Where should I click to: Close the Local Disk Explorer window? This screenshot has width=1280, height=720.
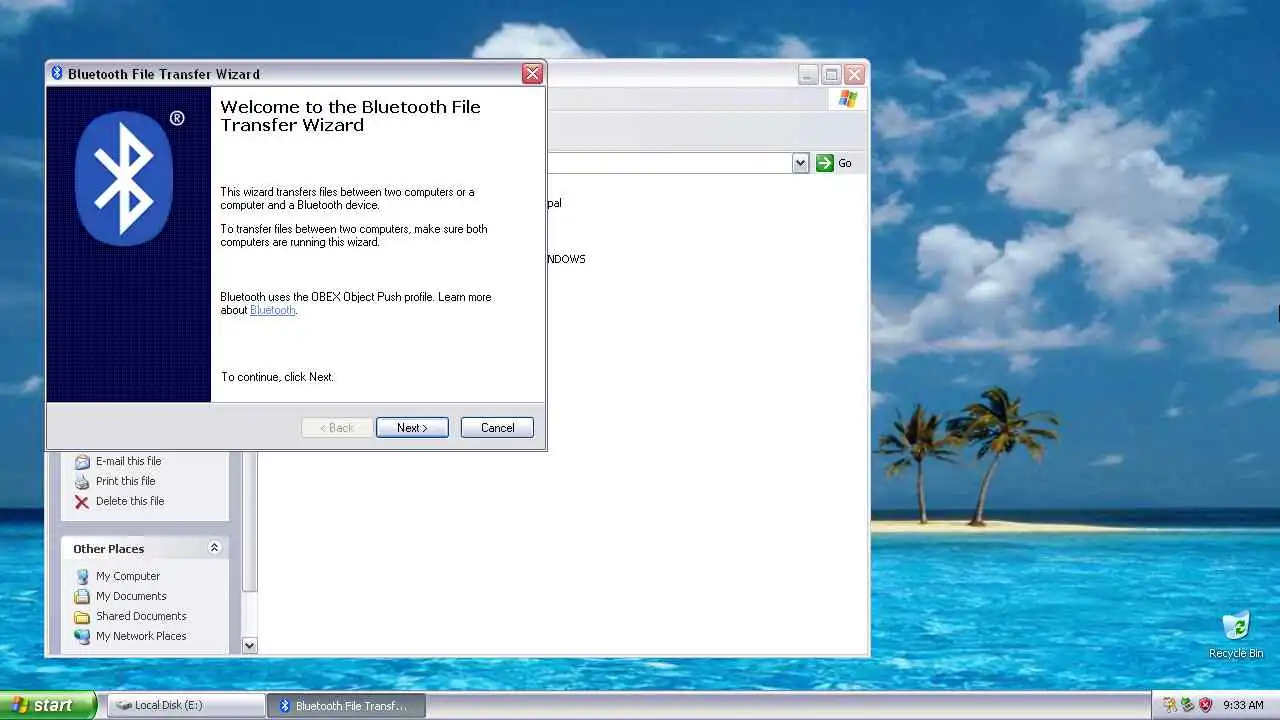[x=854, y=75]
